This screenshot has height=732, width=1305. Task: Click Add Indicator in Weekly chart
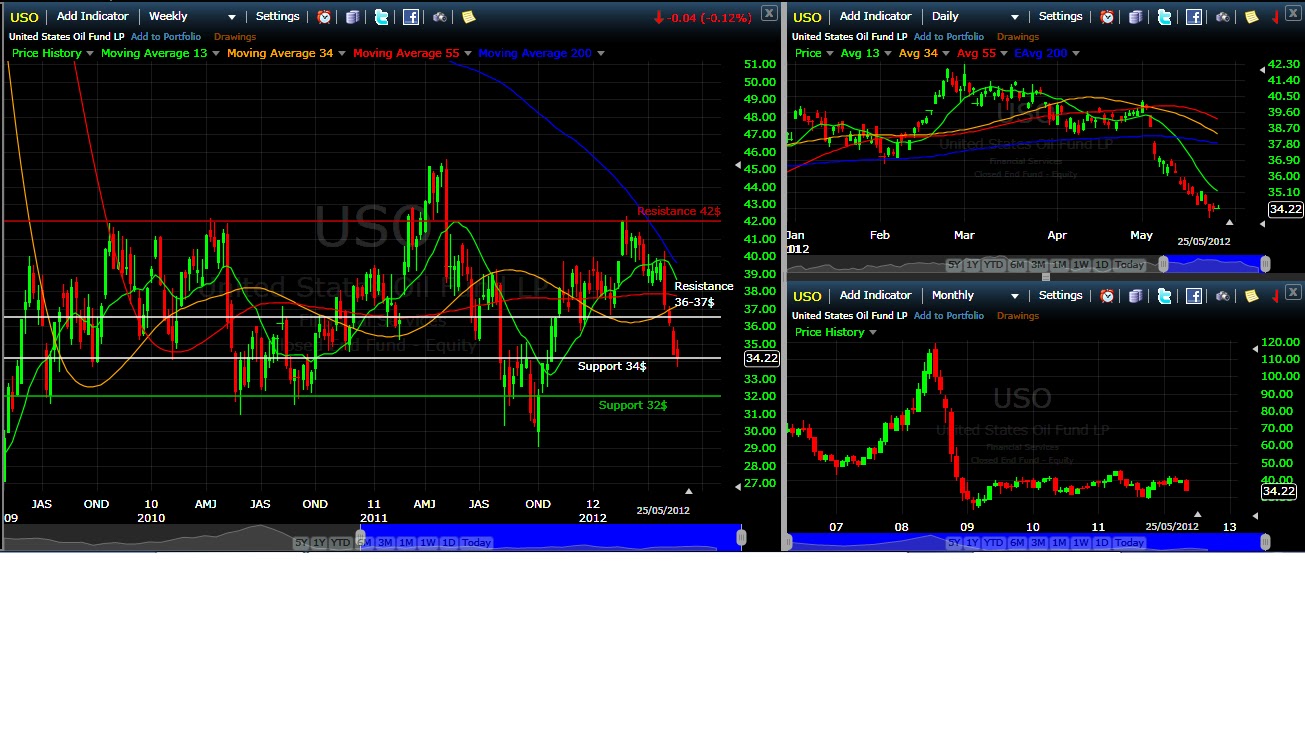92,17
